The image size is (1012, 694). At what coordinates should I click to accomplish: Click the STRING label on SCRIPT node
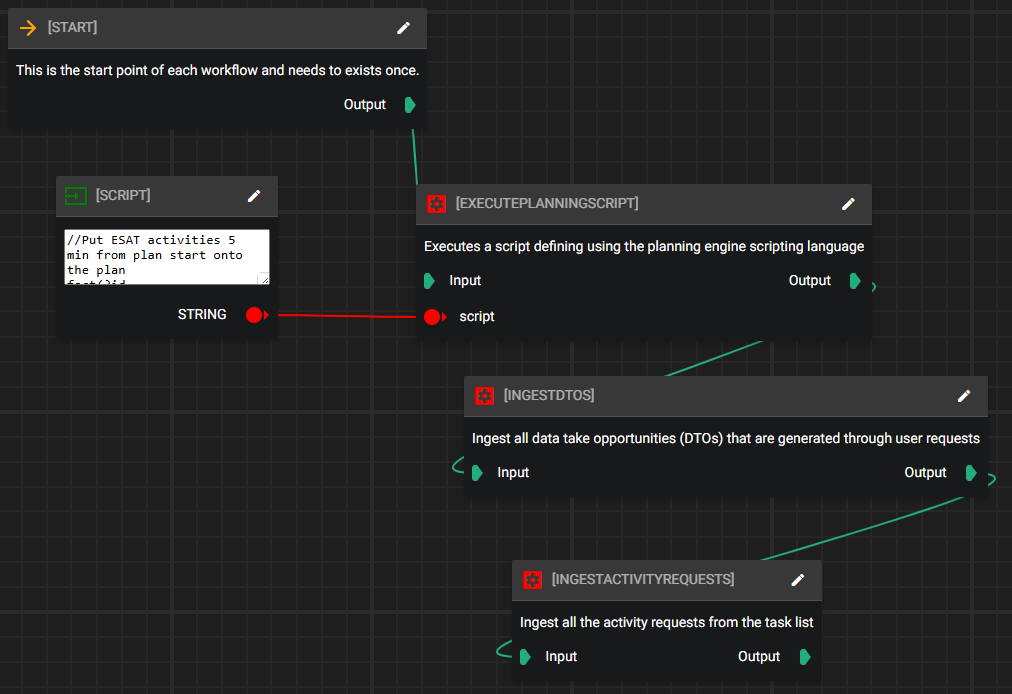tap(202, 314)
